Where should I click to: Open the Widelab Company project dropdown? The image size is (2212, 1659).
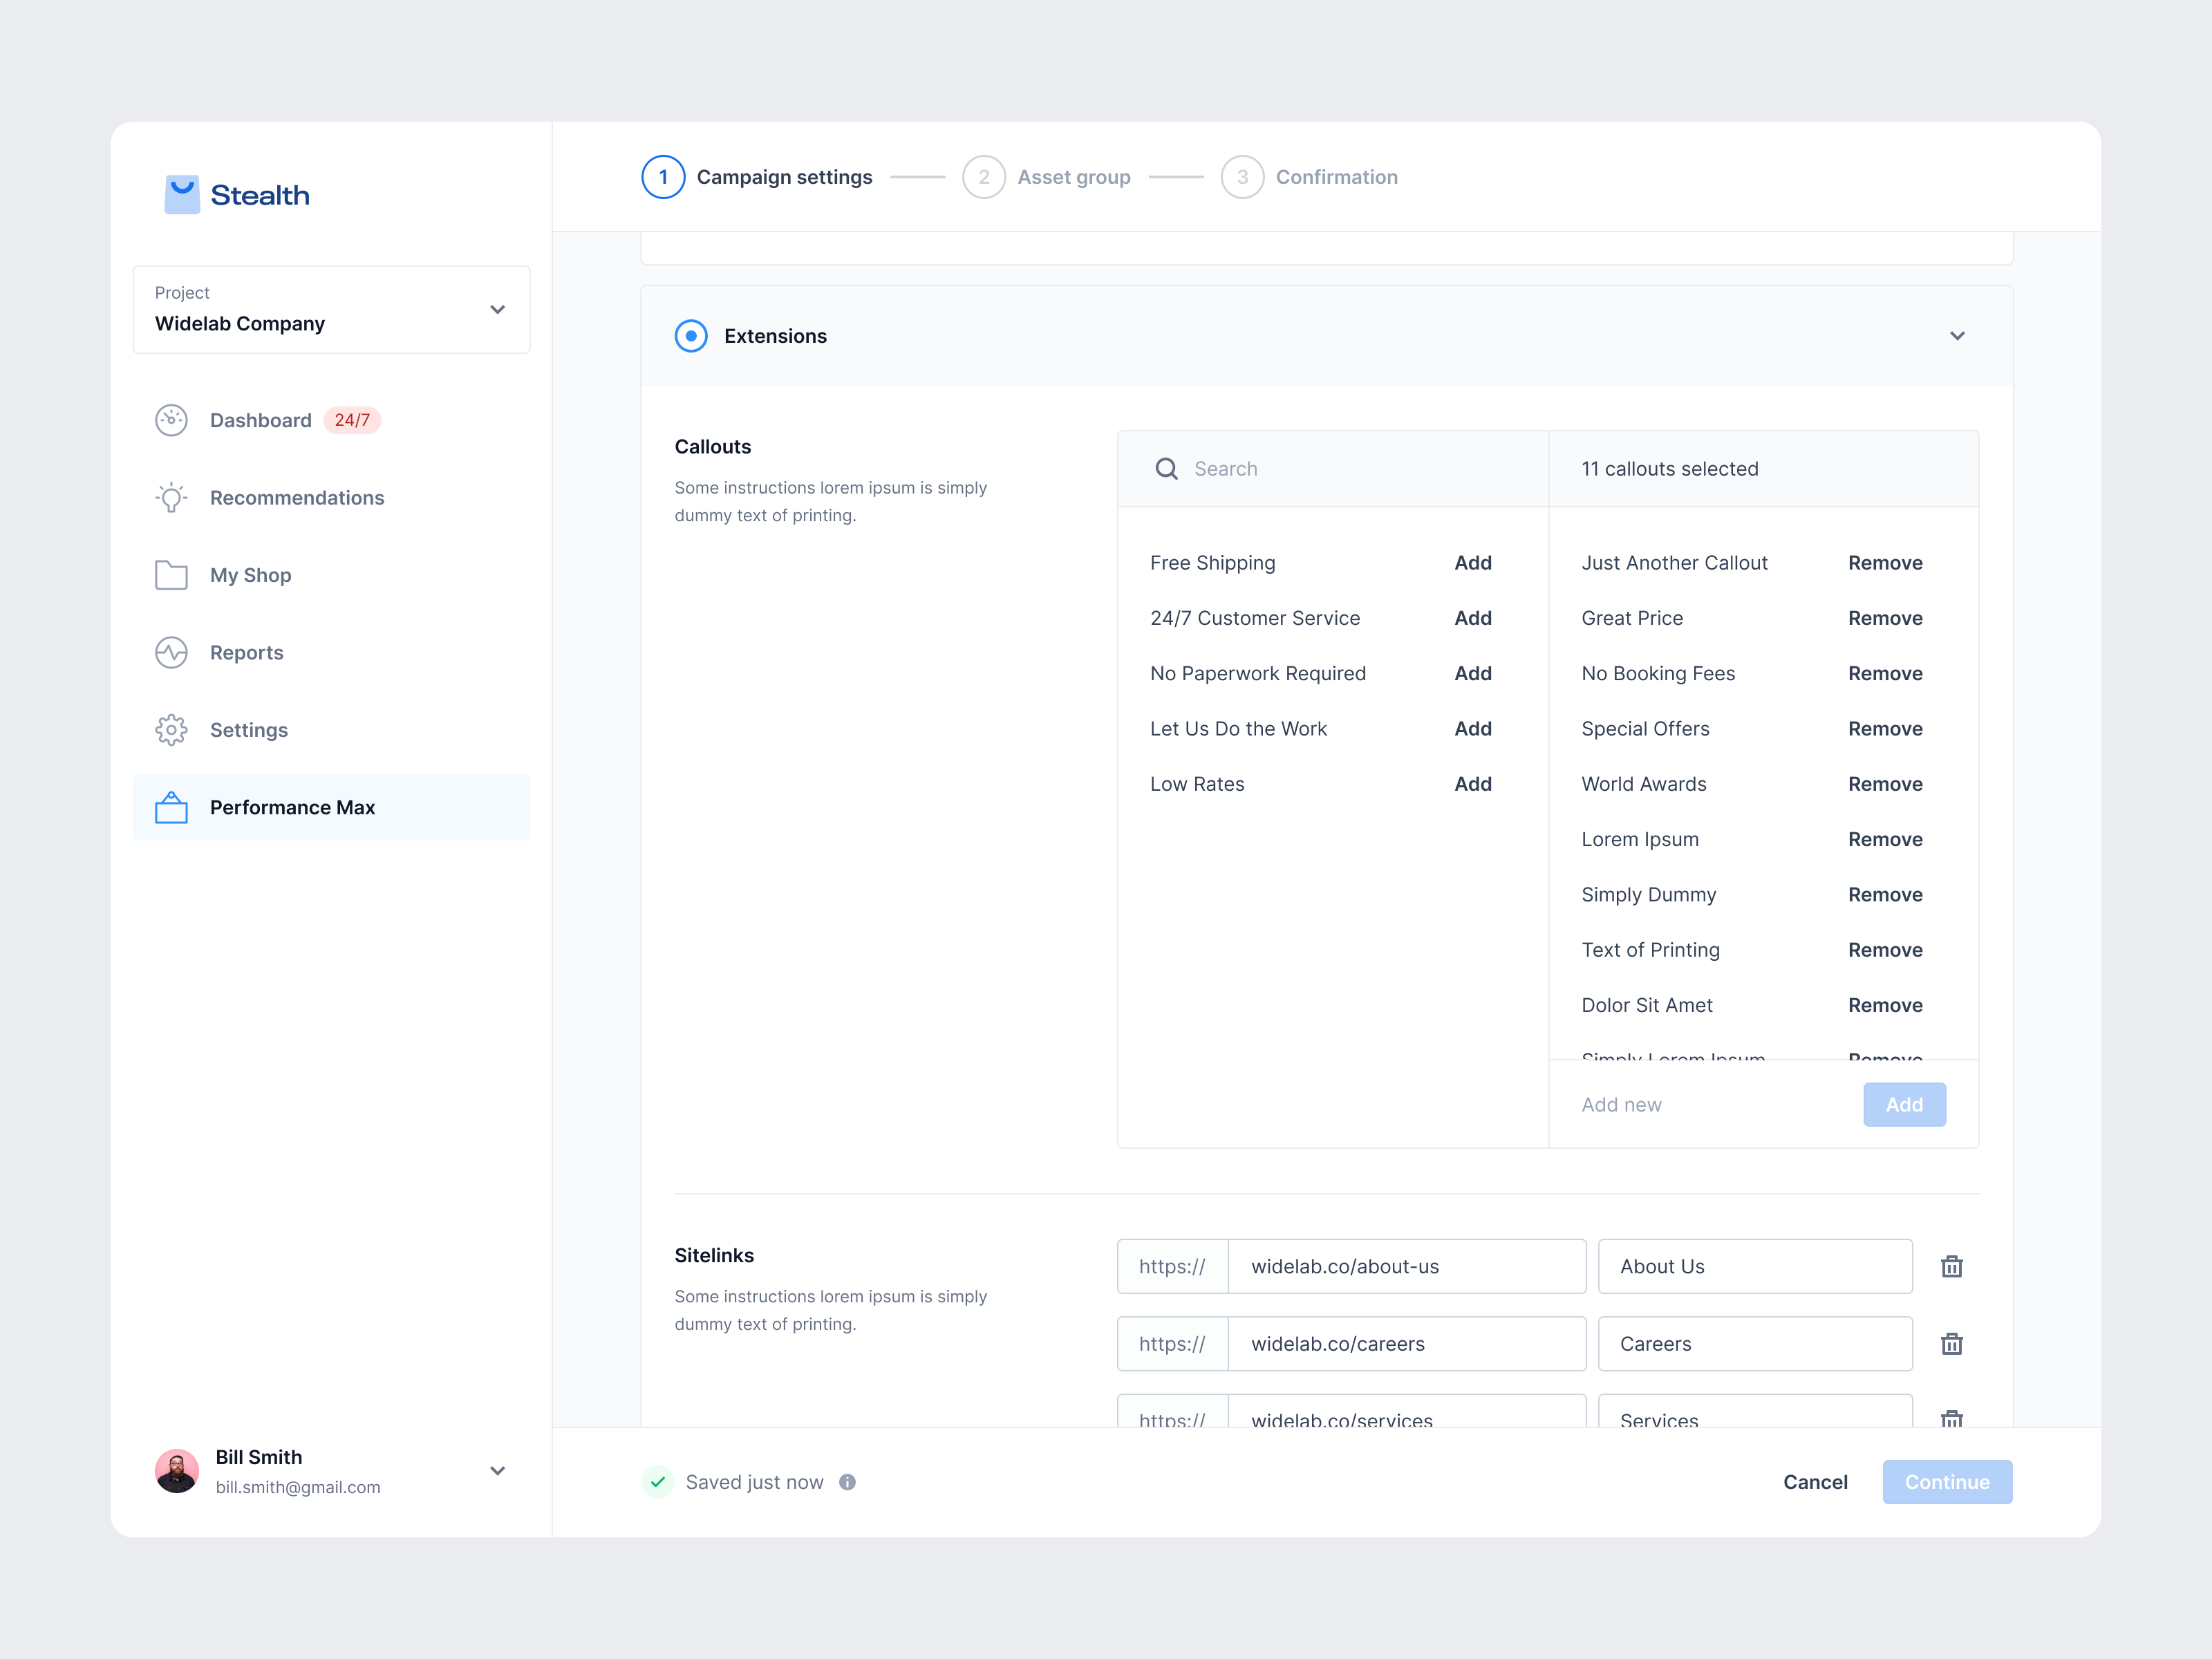pos(331,309)
